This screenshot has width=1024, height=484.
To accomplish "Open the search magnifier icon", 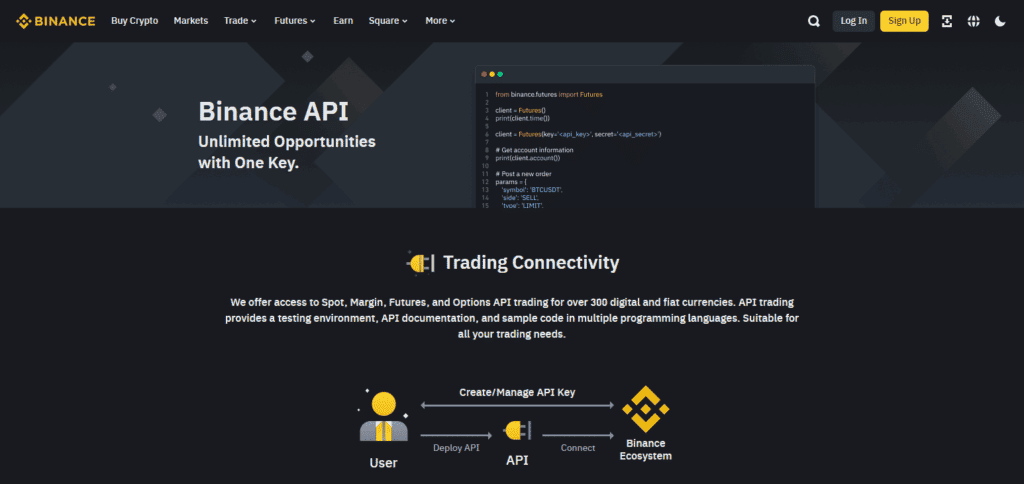I will [x=814, y=21].
